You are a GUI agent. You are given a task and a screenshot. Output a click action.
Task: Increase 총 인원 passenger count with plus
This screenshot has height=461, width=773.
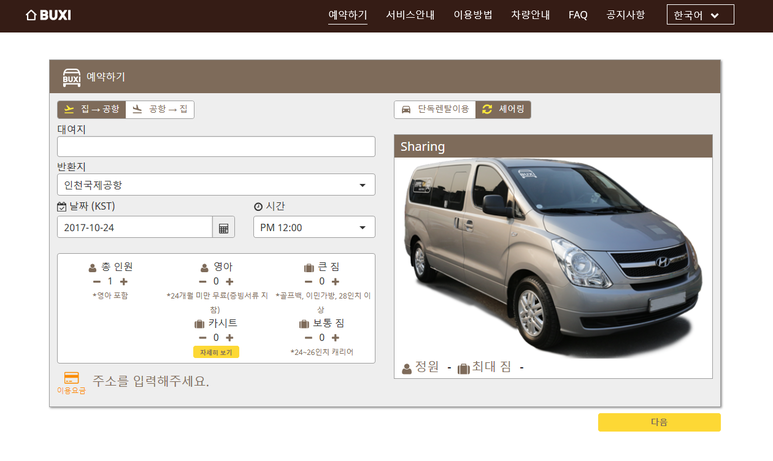[124, 282]
